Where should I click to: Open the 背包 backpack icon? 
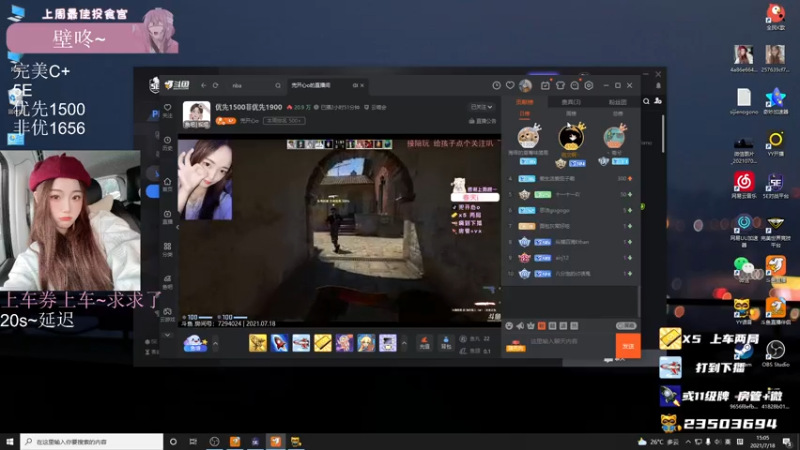(x=446, y=343)
